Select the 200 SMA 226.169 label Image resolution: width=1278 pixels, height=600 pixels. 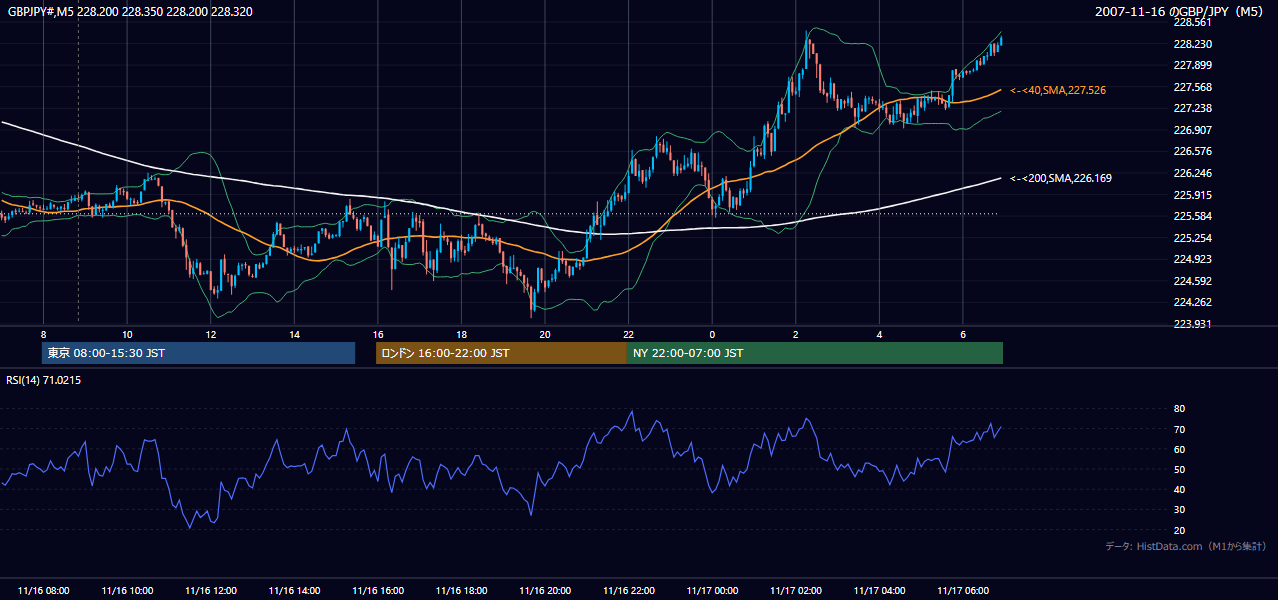point(1061,178)
